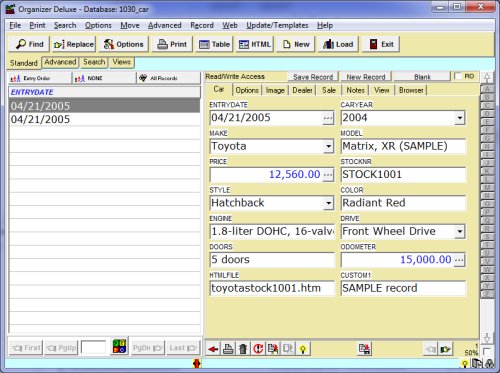Click the page number box between PgUp and PgDn
Image resolution: width=500 pixels, height=373 pixels.
click(x=94, y=348)
